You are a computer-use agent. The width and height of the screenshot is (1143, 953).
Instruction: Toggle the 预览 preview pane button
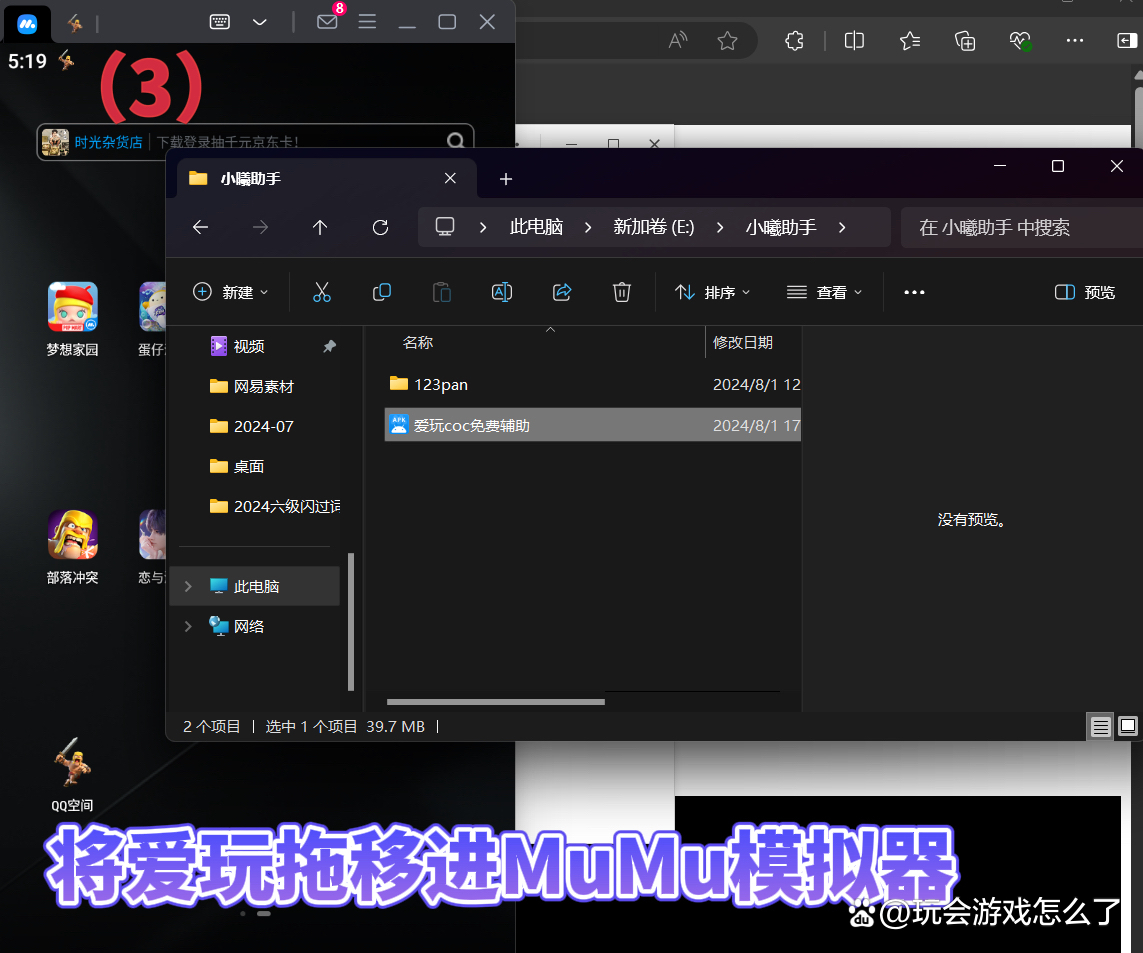click(1085, 292)
